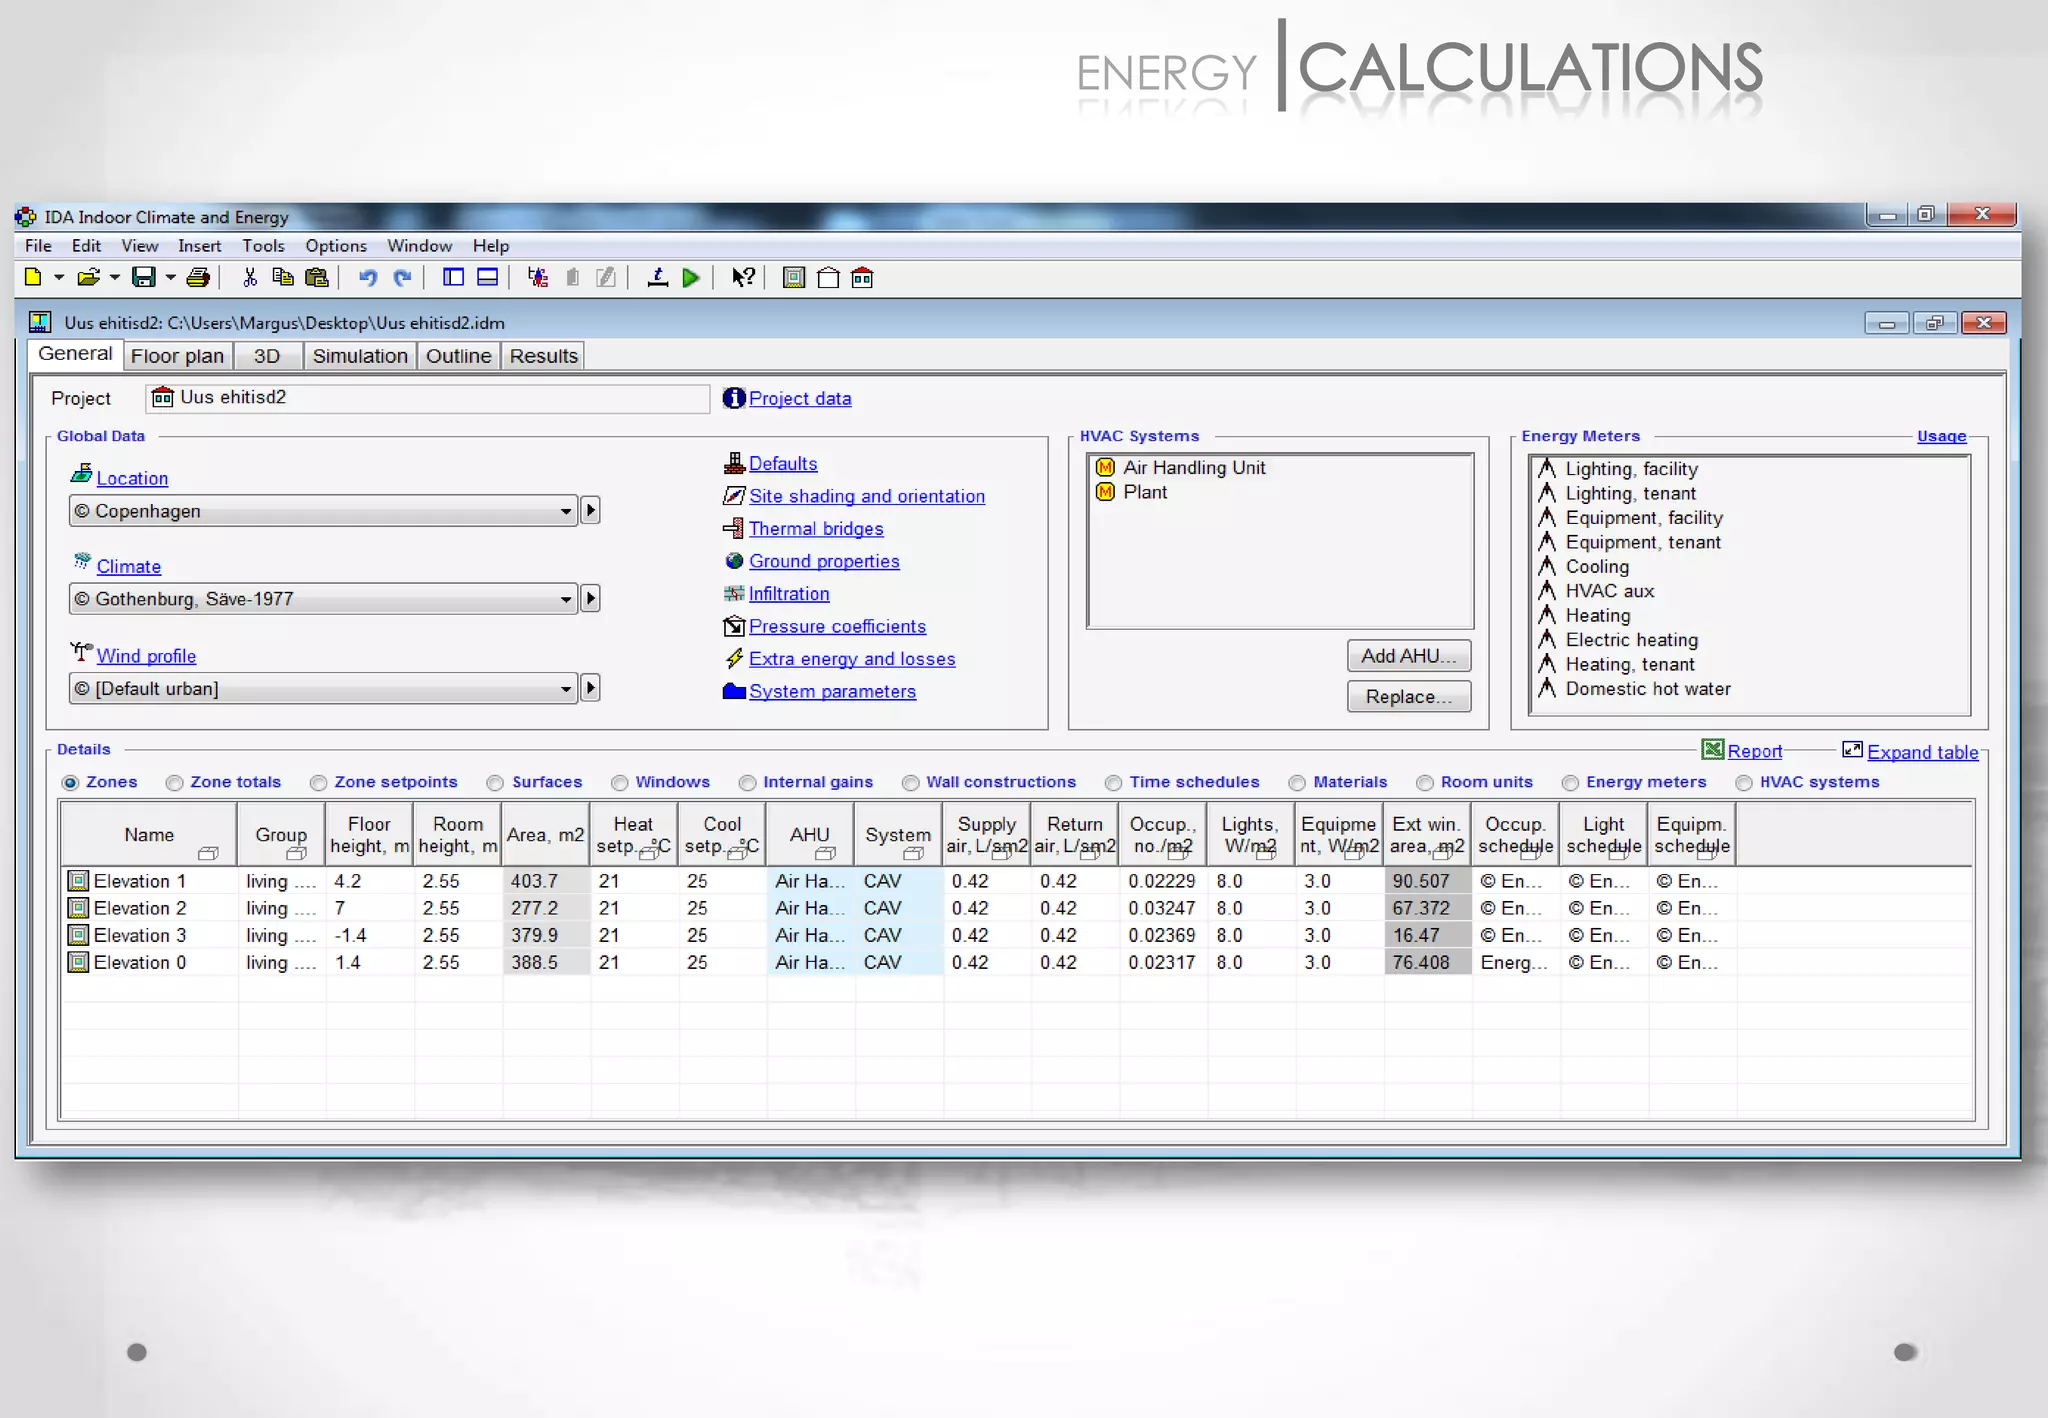This screenshot has height=1418, width=2048.
Task: Select the Energy meters radio button
Action: (x=1570, y=783)
